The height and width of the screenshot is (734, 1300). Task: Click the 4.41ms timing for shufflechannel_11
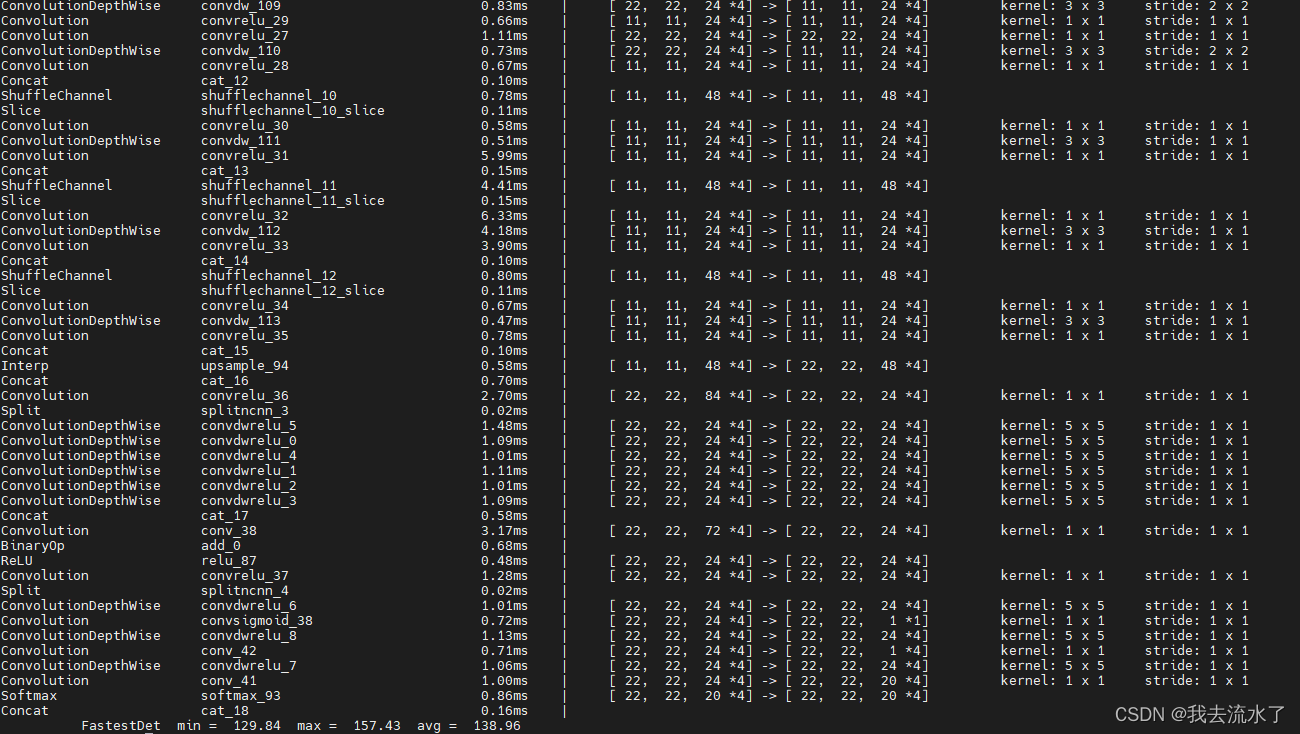pyautogui.click(x=505, y=186)
